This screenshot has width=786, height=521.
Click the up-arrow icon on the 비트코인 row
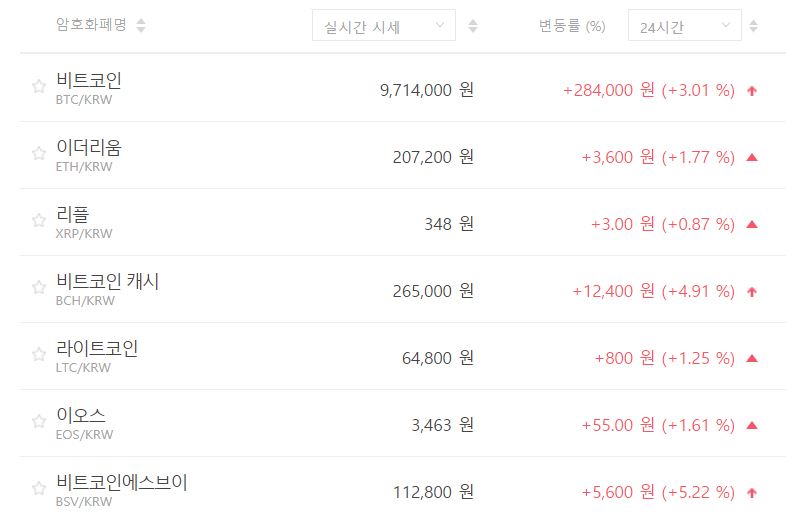[752, 90]
